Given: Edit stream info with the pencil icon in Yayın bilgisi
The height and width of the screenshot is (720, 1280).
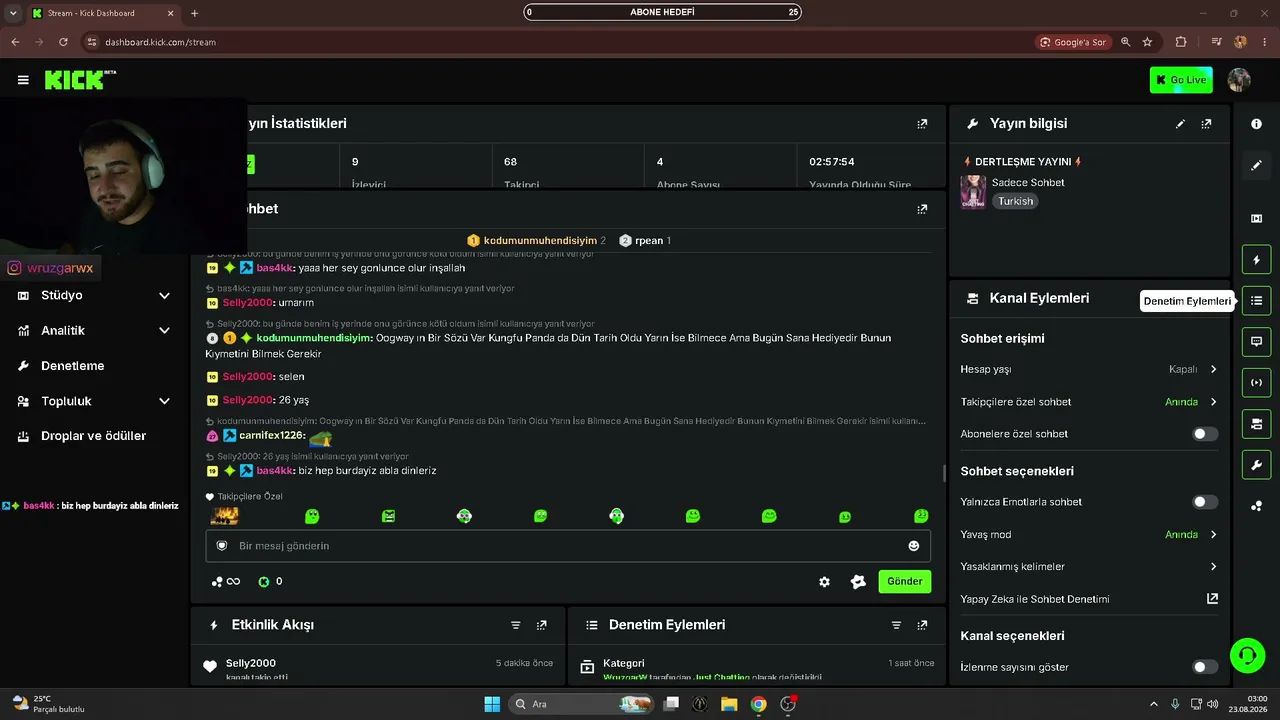Looking at the screenshot, I should point(1180,124).
